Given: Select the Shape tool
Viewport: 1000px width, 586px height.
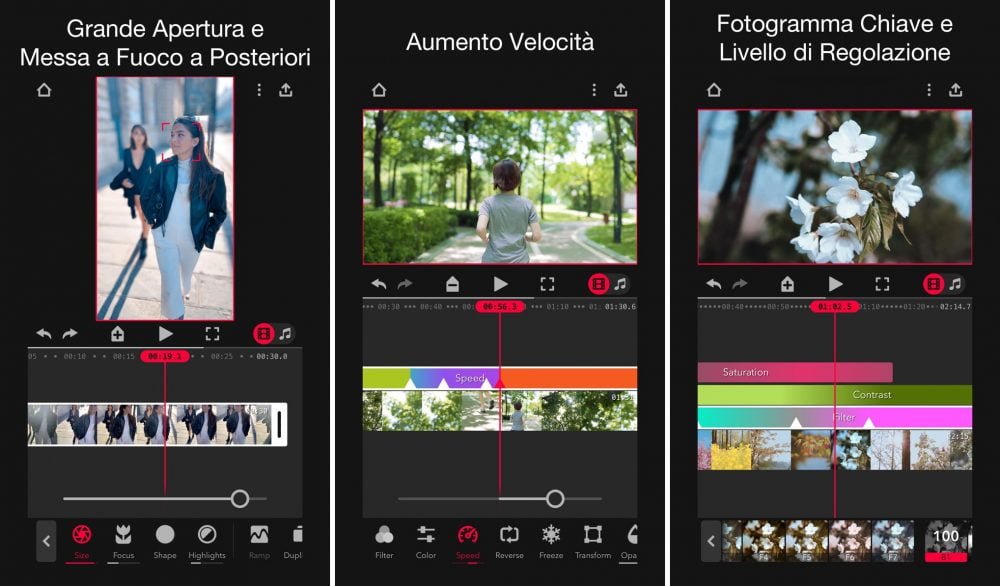Looking at the screenshot, I should 165,539.
